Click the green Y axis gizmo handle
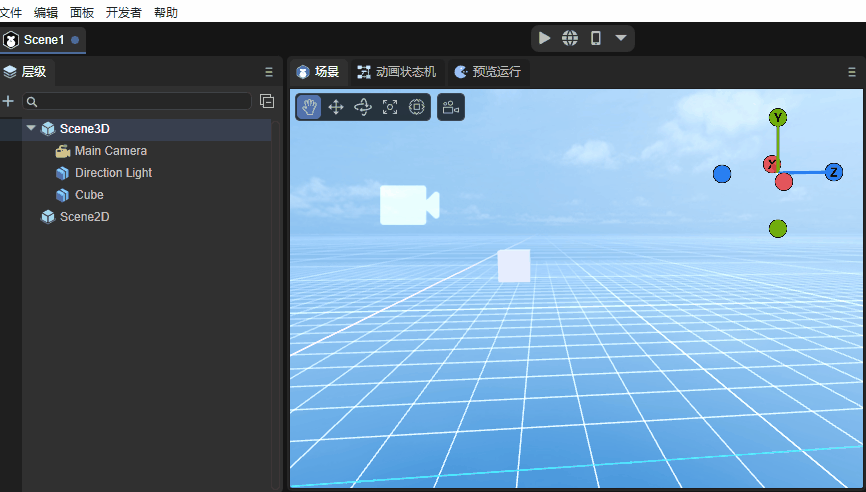The image size is (866, 492). point(778,118)
